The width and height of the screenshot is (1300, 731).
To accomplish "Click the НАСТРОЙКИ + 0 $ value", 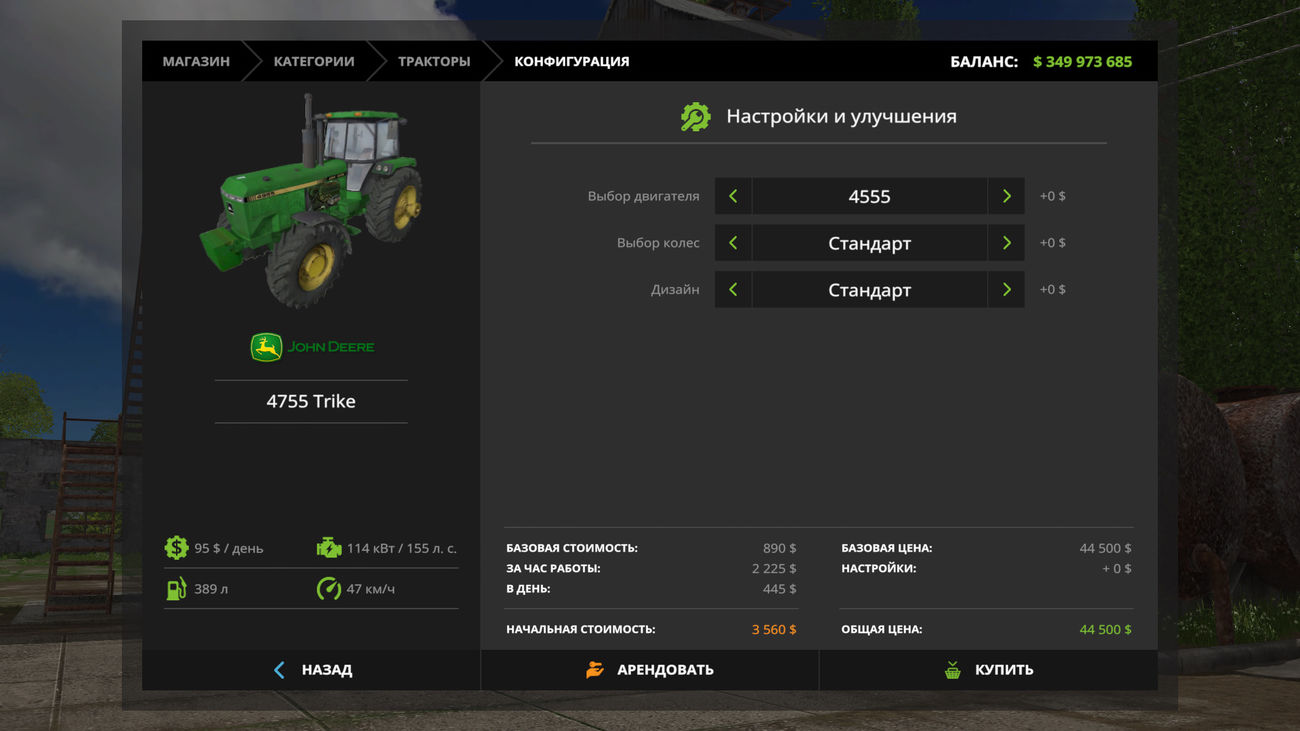I will (1117, 568).
